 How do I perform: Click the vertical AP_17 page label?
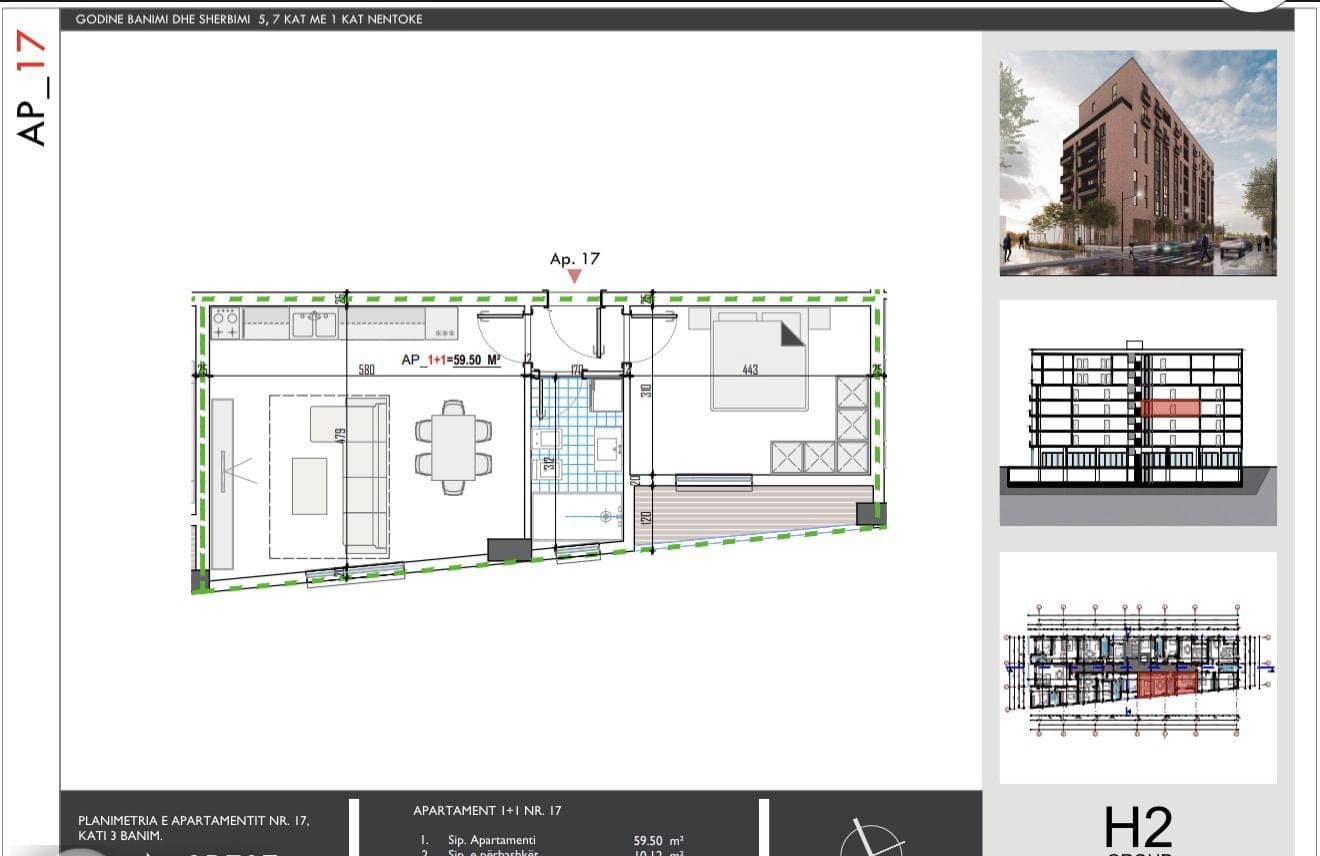pyautogui.click(x=32, y=87)
